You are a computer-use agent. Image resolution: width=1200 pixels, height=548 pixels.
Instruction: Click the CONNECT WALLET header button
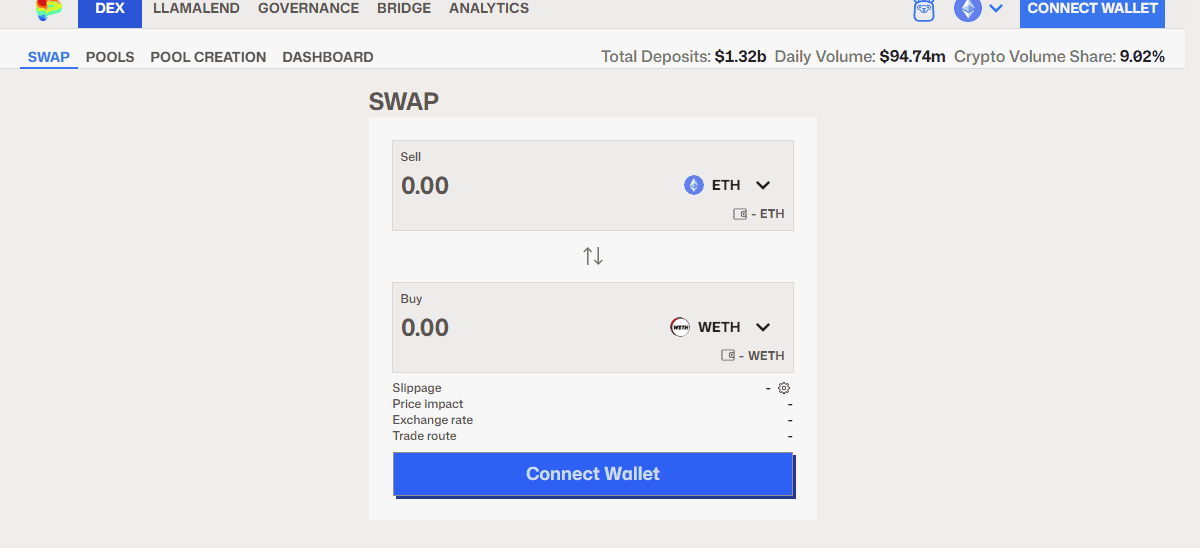point(1092,11)
